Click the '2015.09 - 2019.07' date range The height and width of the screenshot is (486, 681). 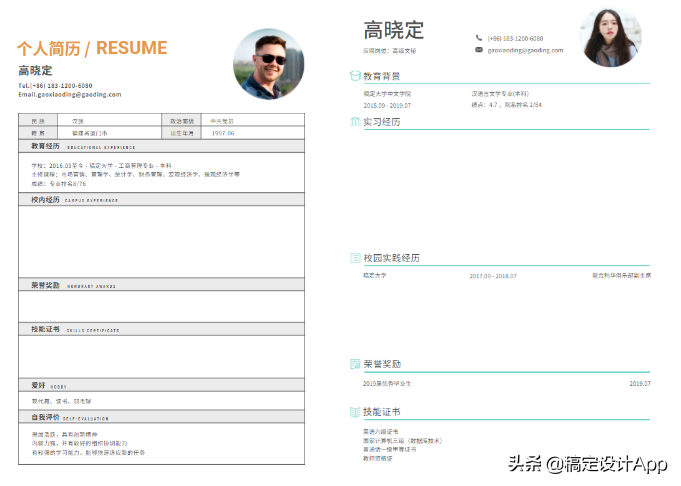[x=387, y=105]
